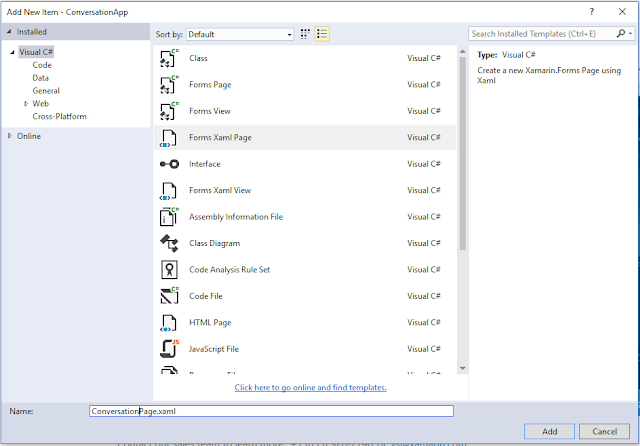Select the Code File template icon

(x=169, y=296)
